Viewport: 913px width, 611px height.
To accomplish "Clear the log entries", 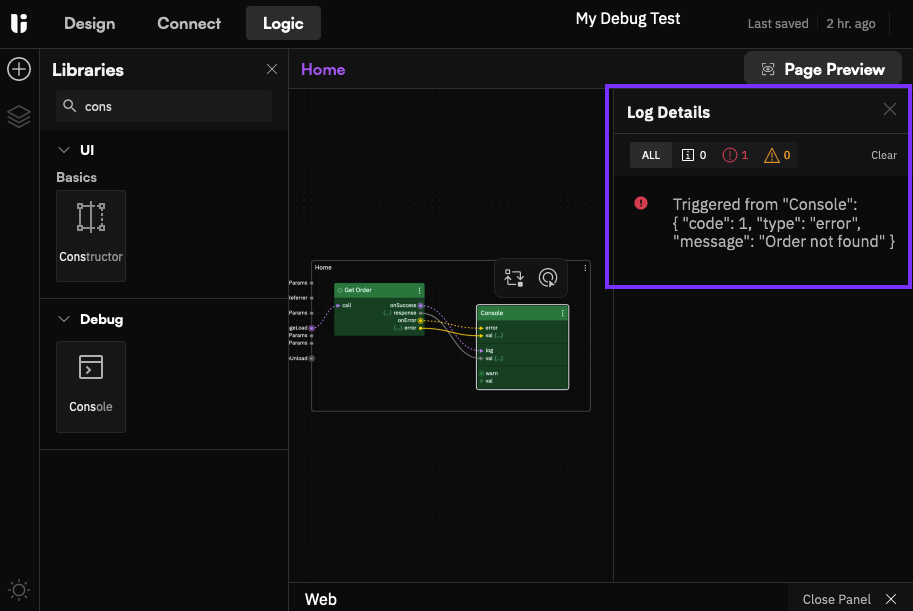I will [x=883, y=155].
